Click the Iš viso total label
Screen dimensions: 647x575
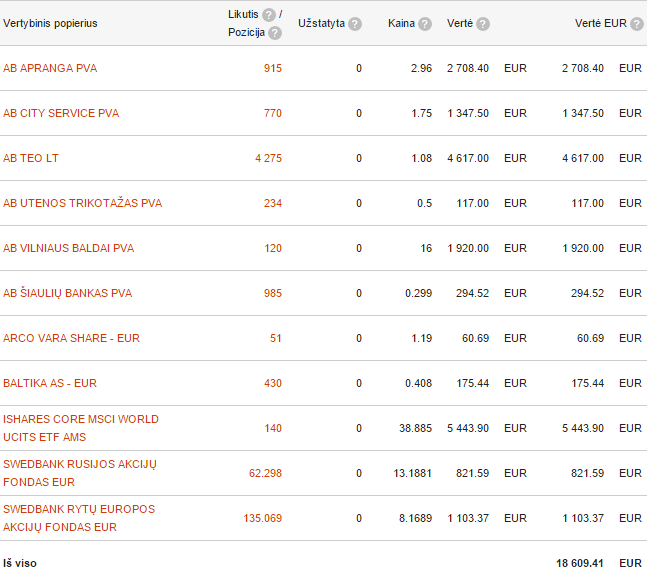20,563
